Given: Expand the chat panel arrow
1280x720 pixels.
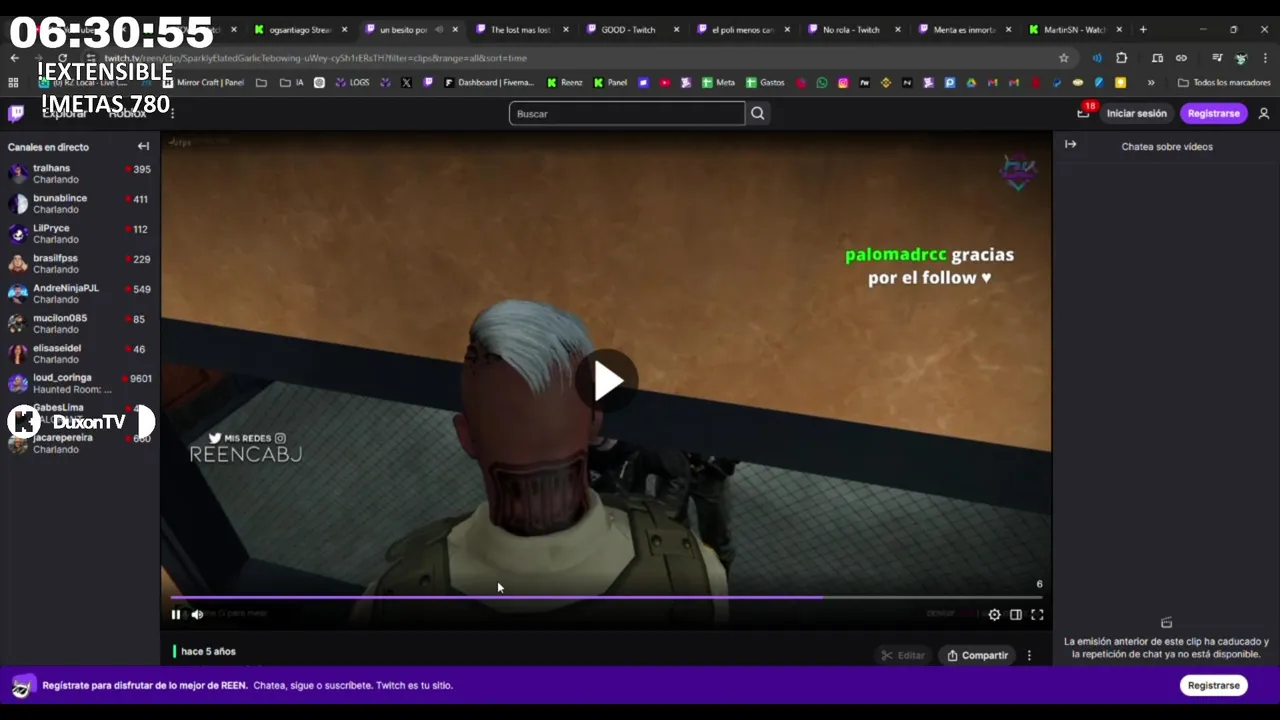Looking at the screenshot, I should click(1070, 145).
